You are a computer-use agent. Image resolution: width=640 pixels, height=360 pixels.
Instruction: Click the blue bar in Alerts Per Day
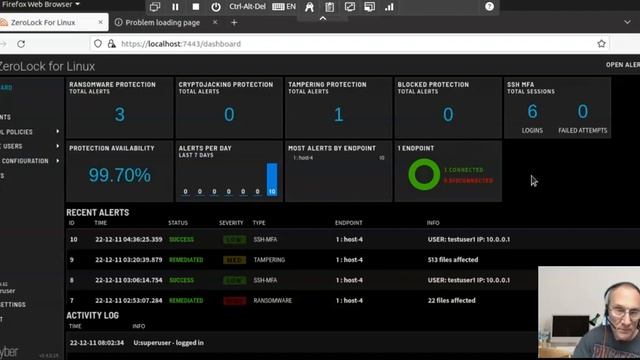point(272,179)
